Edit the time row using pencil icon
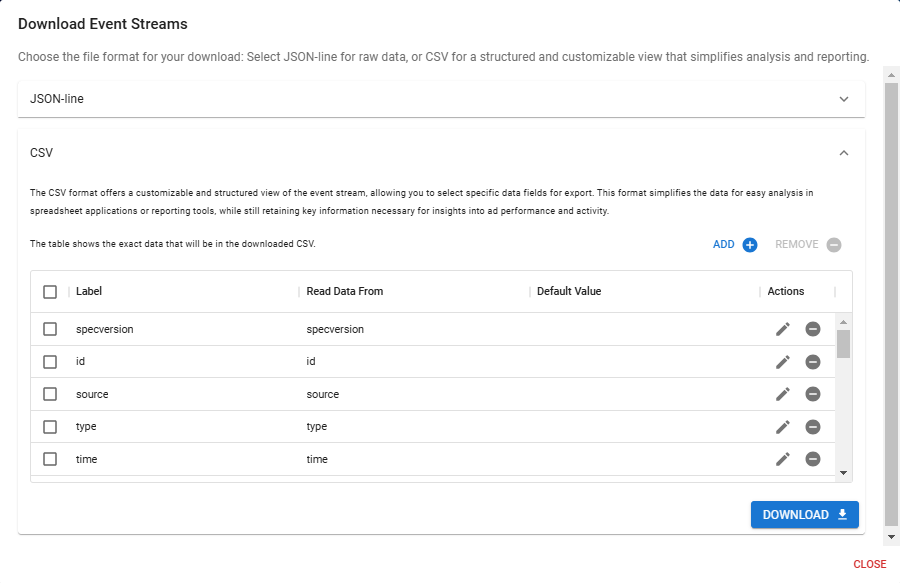This screenshot has width=900, height=583. (x=783, y=459)
